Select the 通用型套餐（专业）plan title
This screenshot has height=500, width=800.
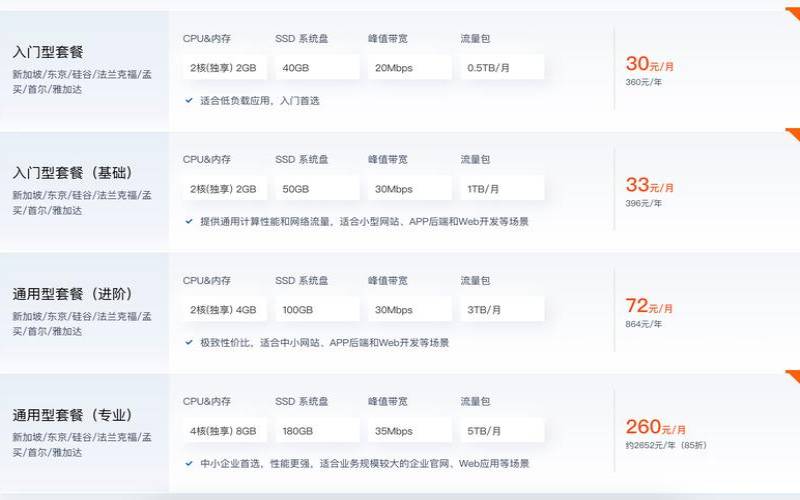[73, 414]
